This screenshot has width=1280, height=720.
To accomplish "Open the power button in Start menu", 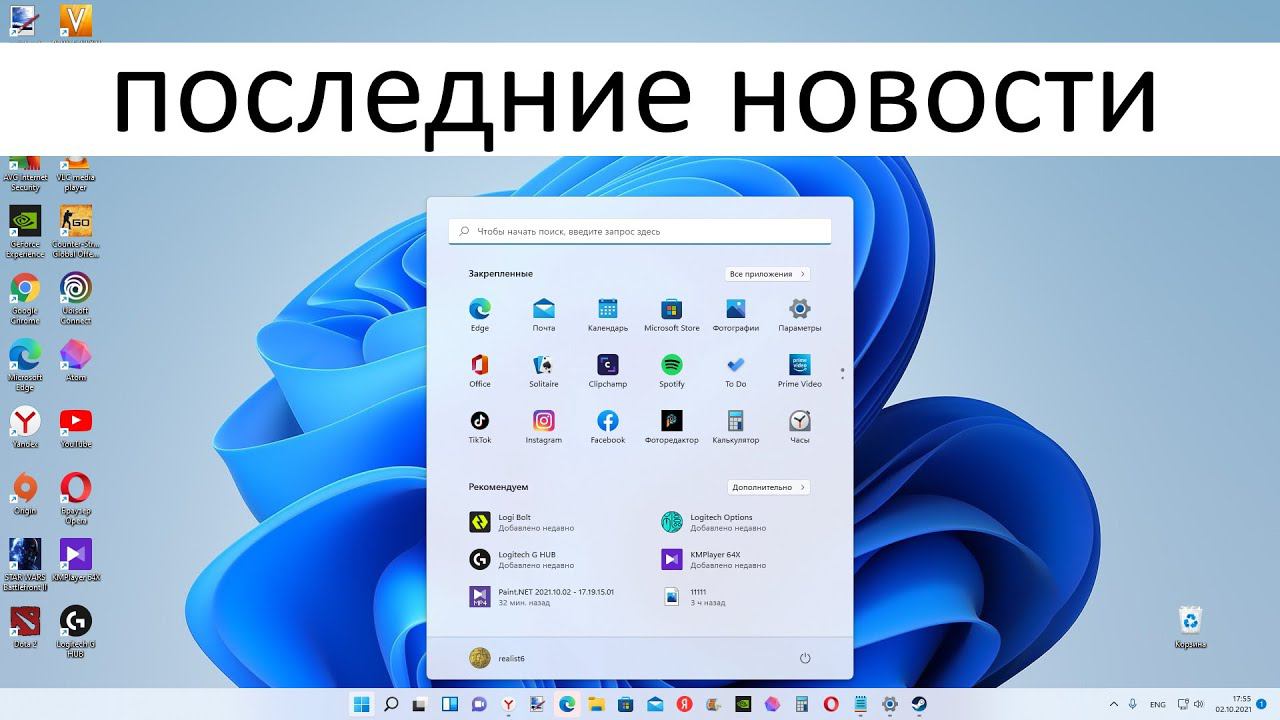I will pyautogui.click(x=805, y=658).
